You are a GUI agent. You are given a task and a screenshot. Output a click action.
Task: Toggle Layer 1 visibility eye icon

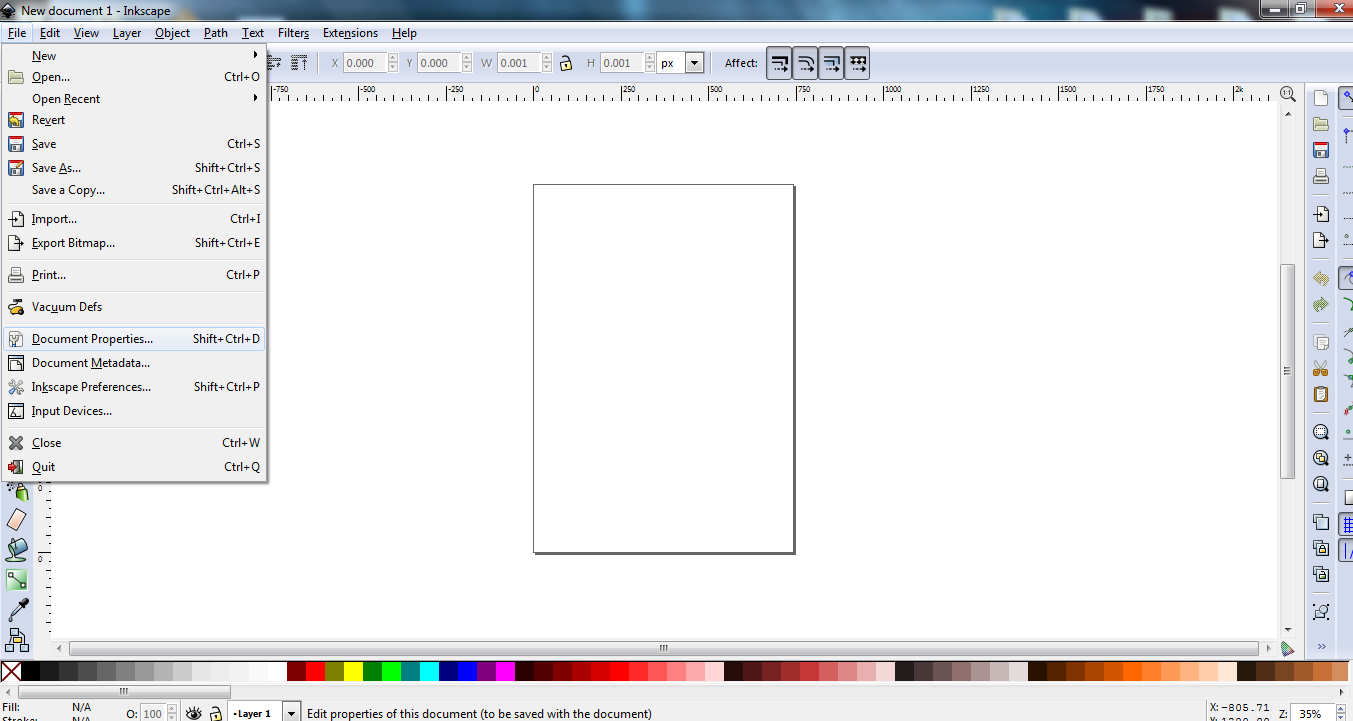click(194, 713)
